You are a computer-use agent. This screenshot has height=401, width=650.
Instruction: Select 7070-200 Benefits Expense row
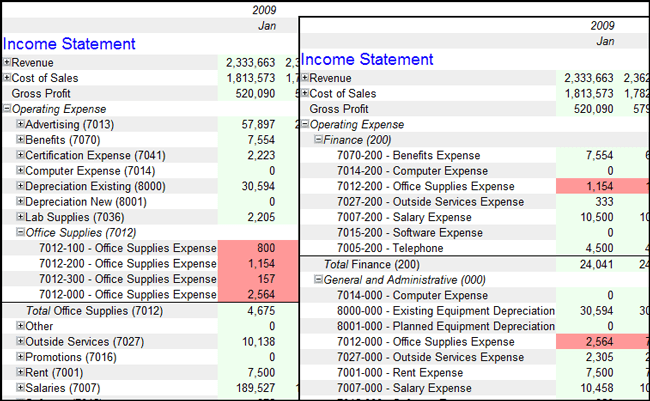pyautogui.click(x=408, y=156)
